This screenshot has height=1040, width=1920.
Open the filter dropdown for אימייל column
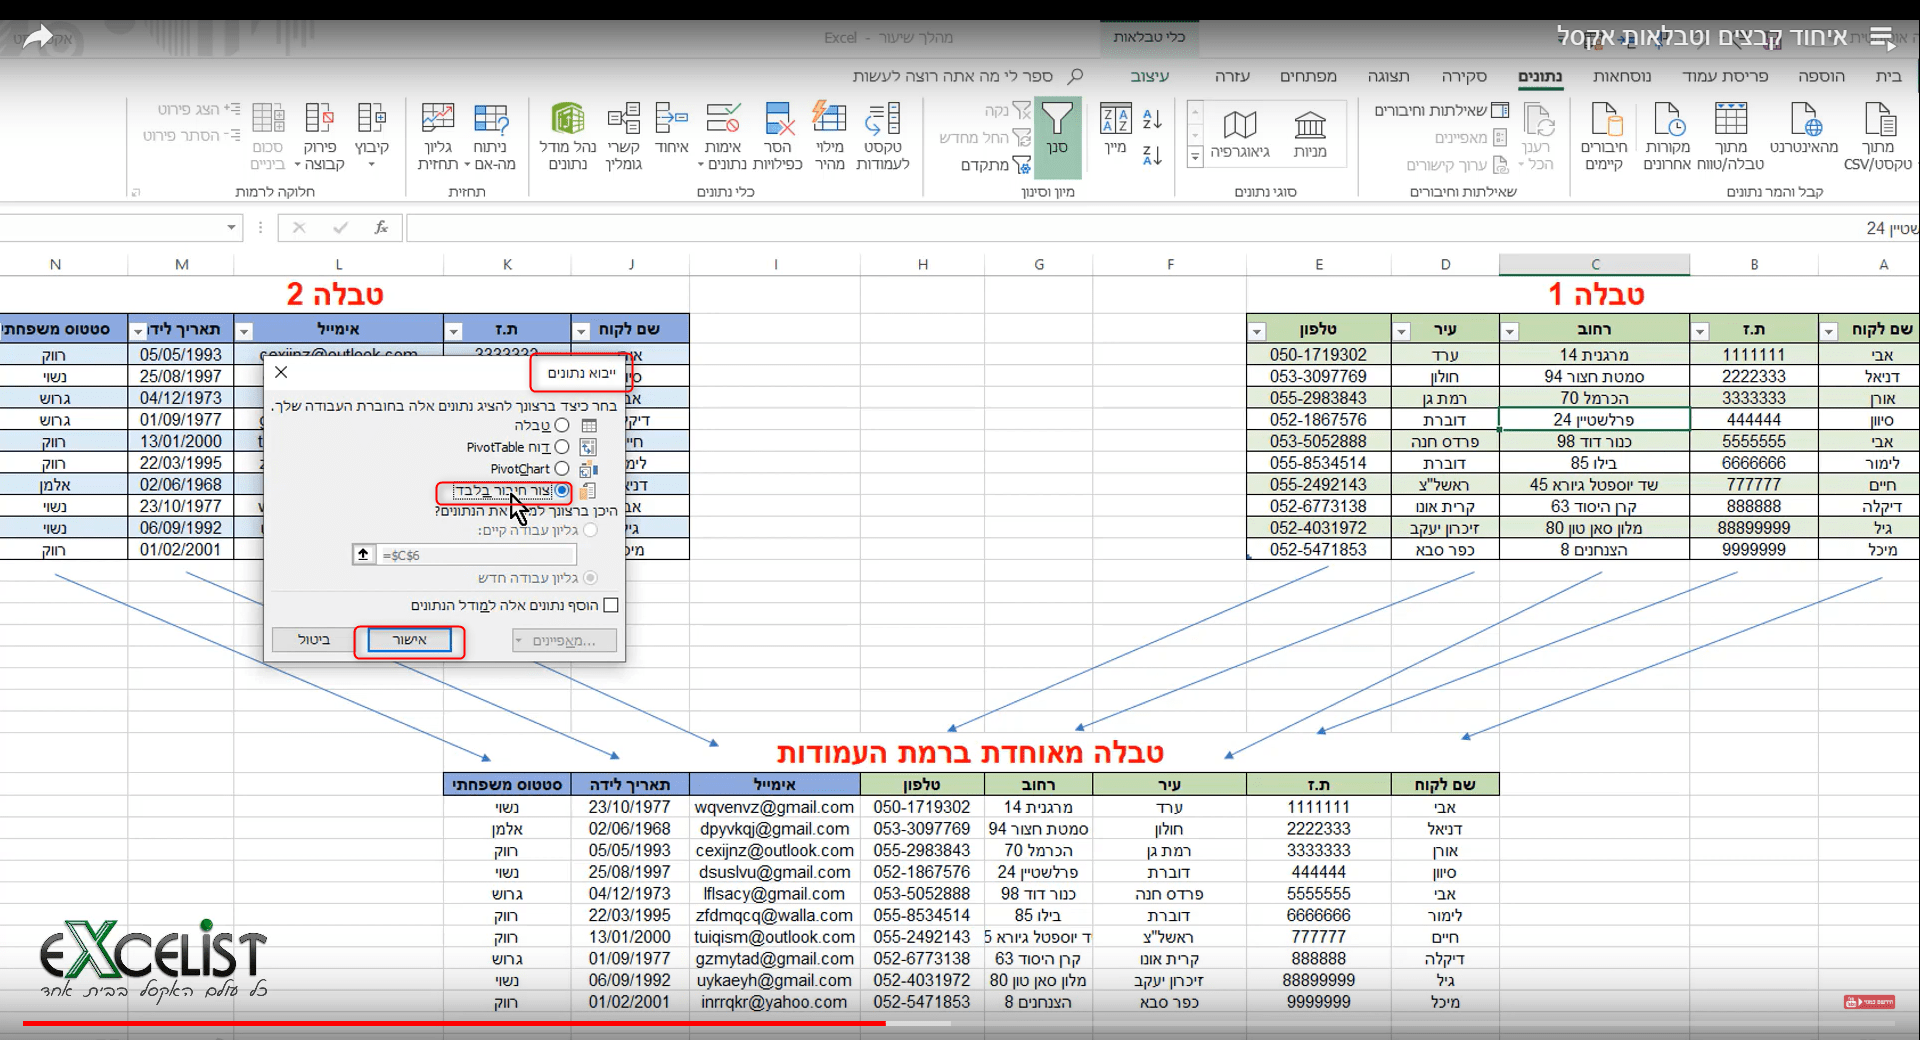click(x=244, y=331)
